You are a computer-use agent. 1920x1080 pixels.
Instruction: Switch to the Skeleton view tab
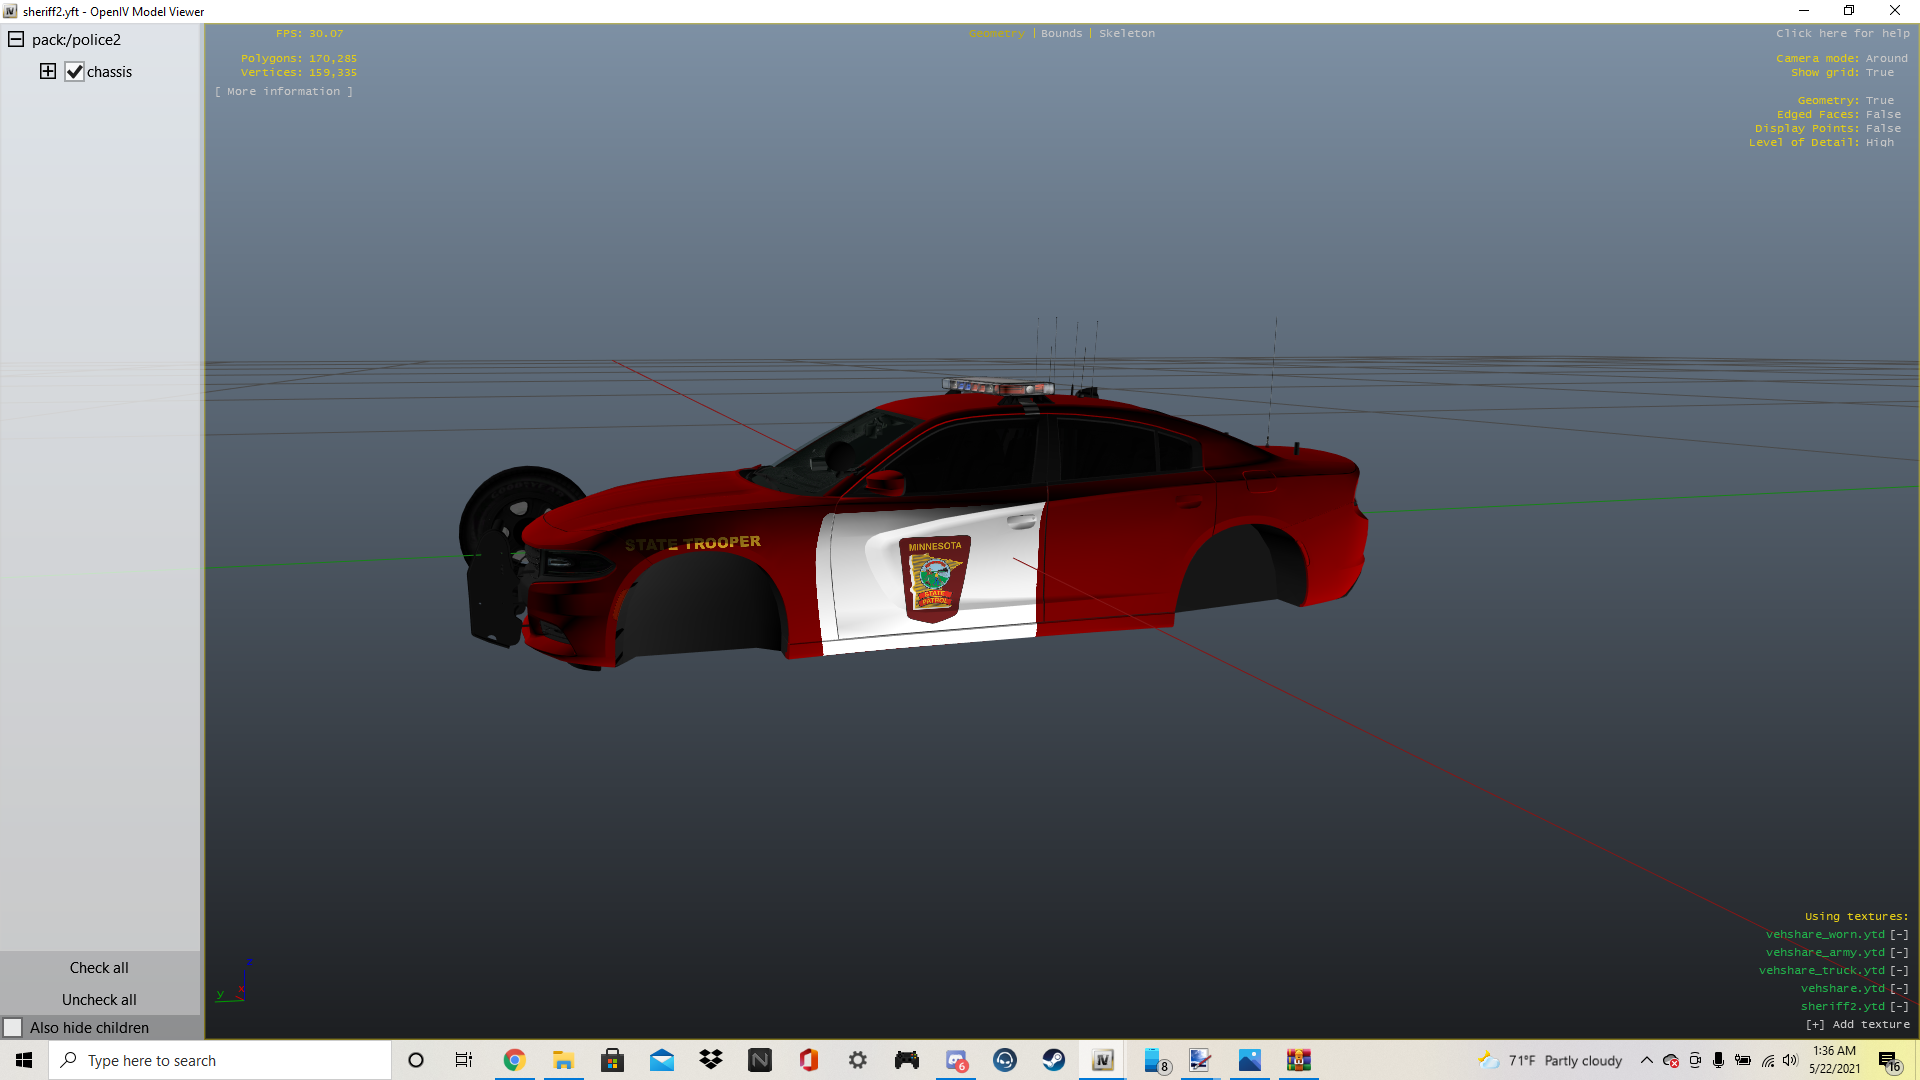pos(1126,33)
